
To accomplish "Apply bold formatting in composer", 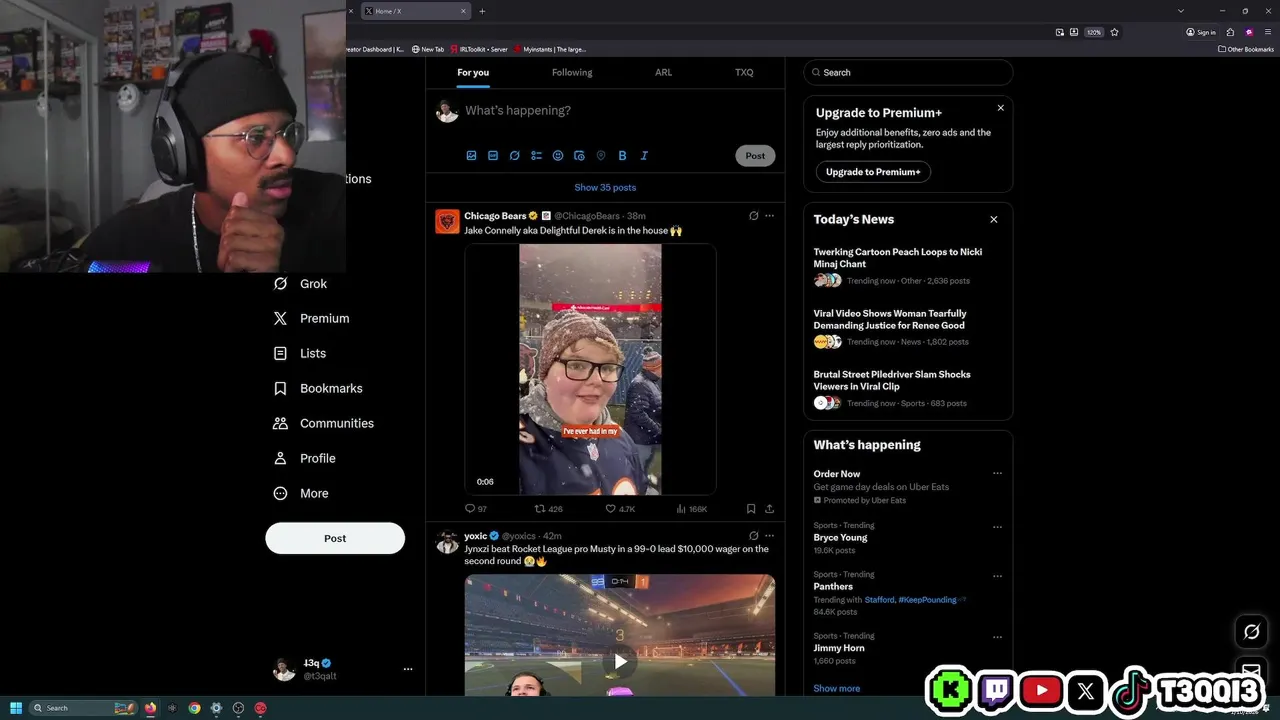I will tap(622, 156).
